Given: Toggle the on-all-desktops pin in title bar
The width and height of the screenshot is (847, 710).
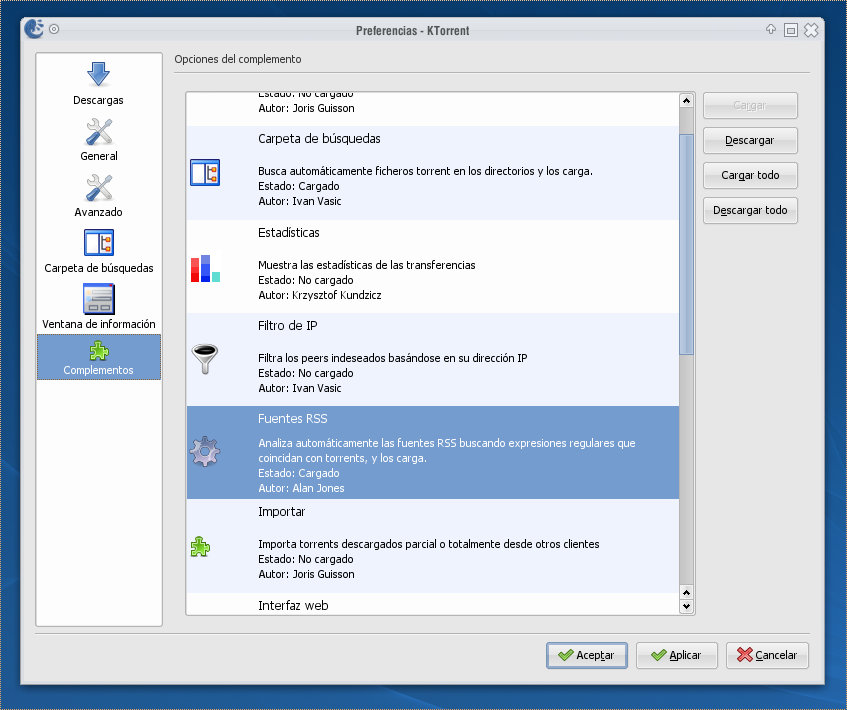Looking at the screenshot, I should point(54,29).
